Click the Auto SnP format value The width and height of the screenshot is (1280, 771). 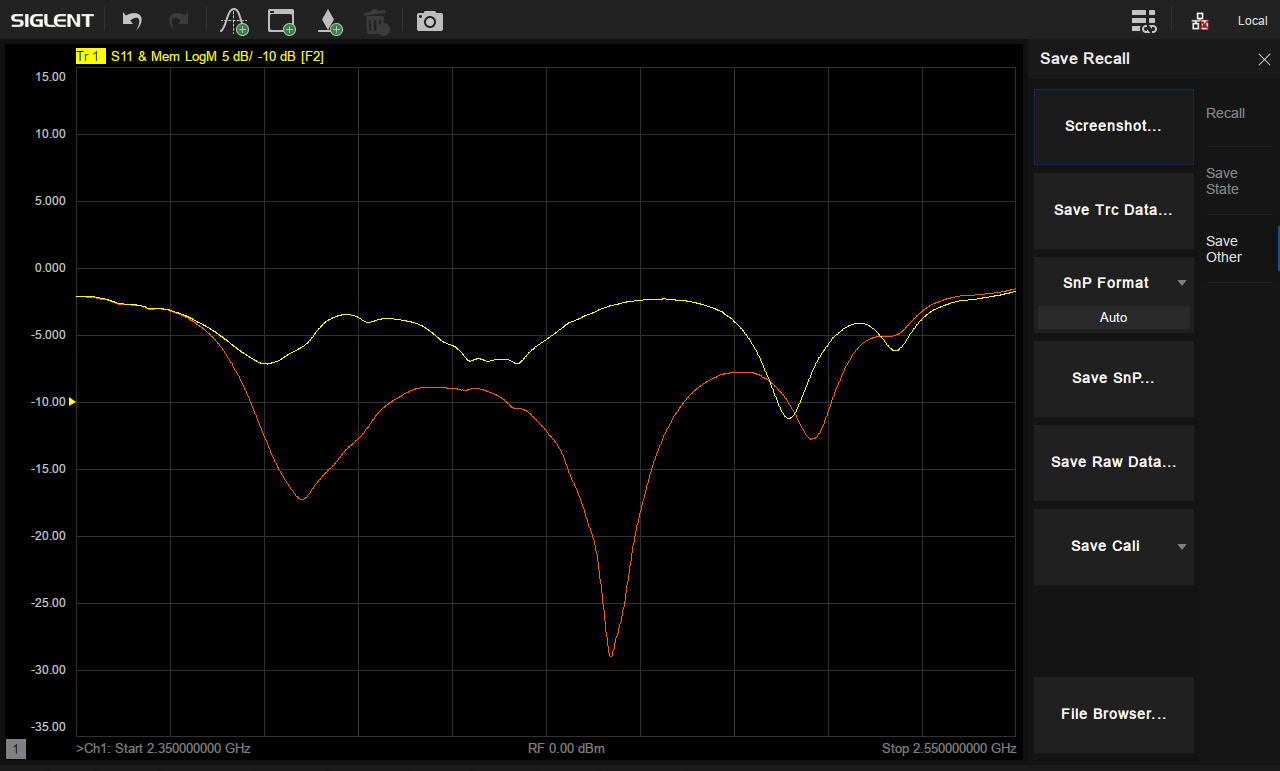(x=1113, y=317)
